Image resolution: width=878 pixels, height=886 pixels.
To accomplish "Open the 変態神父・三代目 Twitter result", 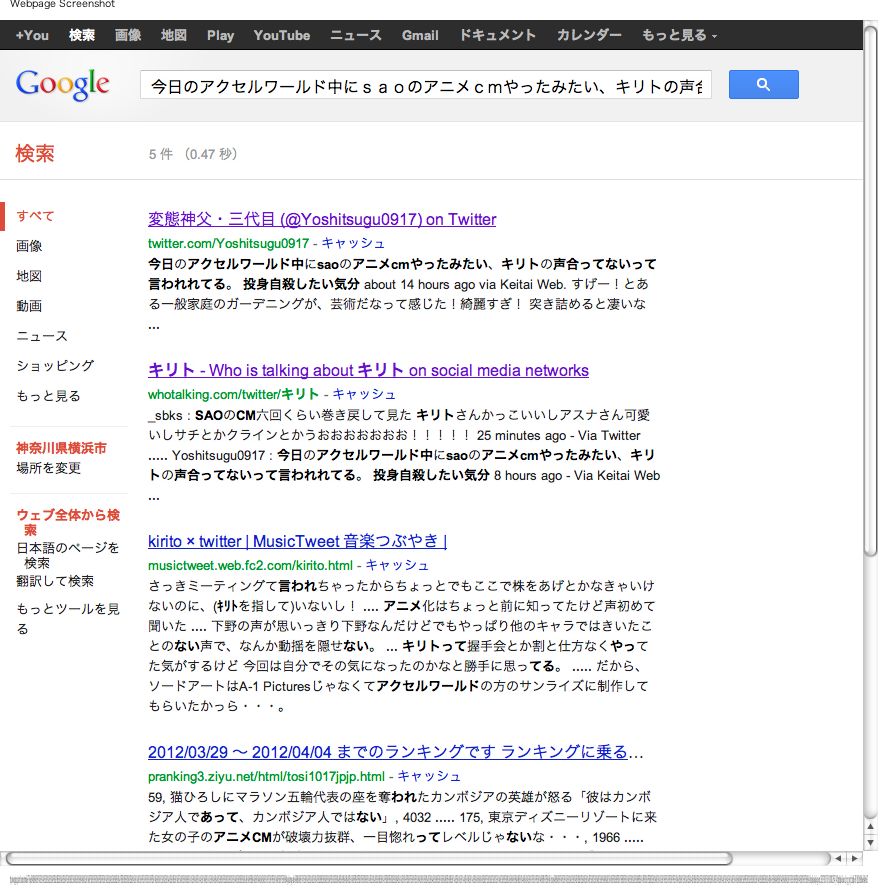I will pyautogui.click(x=322, y=219).
